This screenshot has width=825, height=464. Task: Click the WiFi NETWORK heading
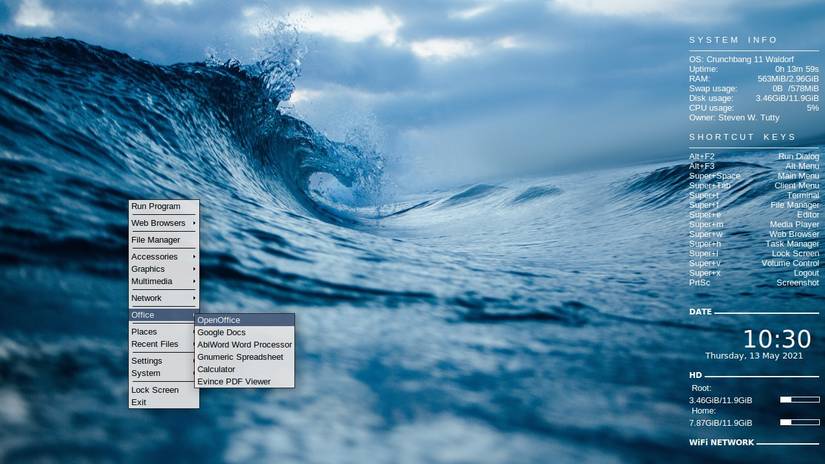pos(721,442)
